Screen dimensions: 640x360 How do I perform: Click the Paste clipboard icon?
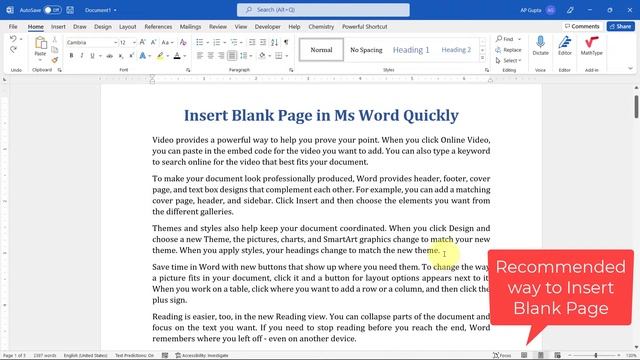click(x=40, y=43)
